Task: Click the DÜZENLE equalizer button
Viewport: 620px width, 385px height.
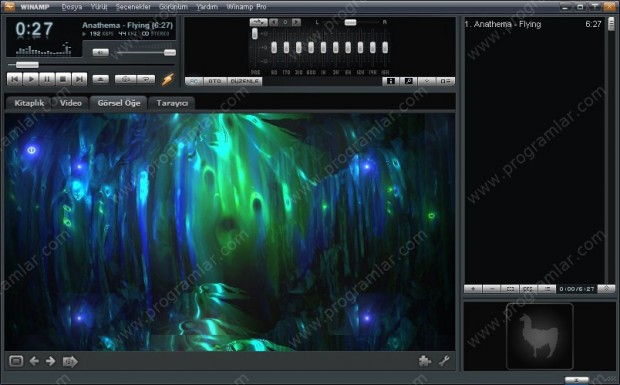Action: click(244, 81)
